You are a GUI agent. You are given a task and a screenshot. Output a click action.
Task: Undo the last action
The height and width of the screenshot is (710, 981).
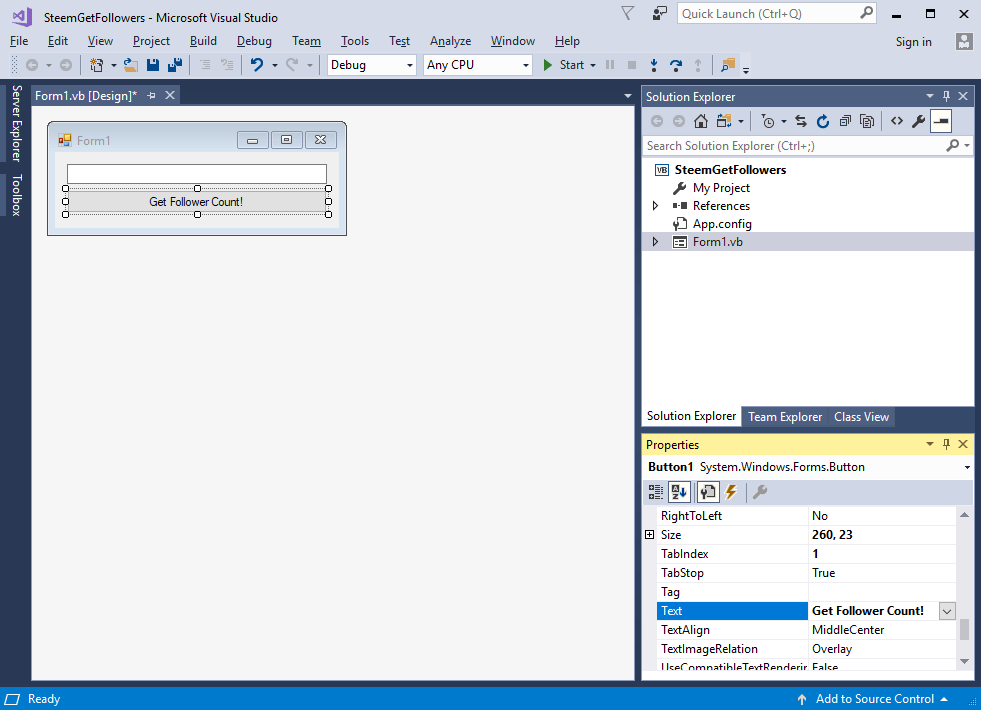257,64
